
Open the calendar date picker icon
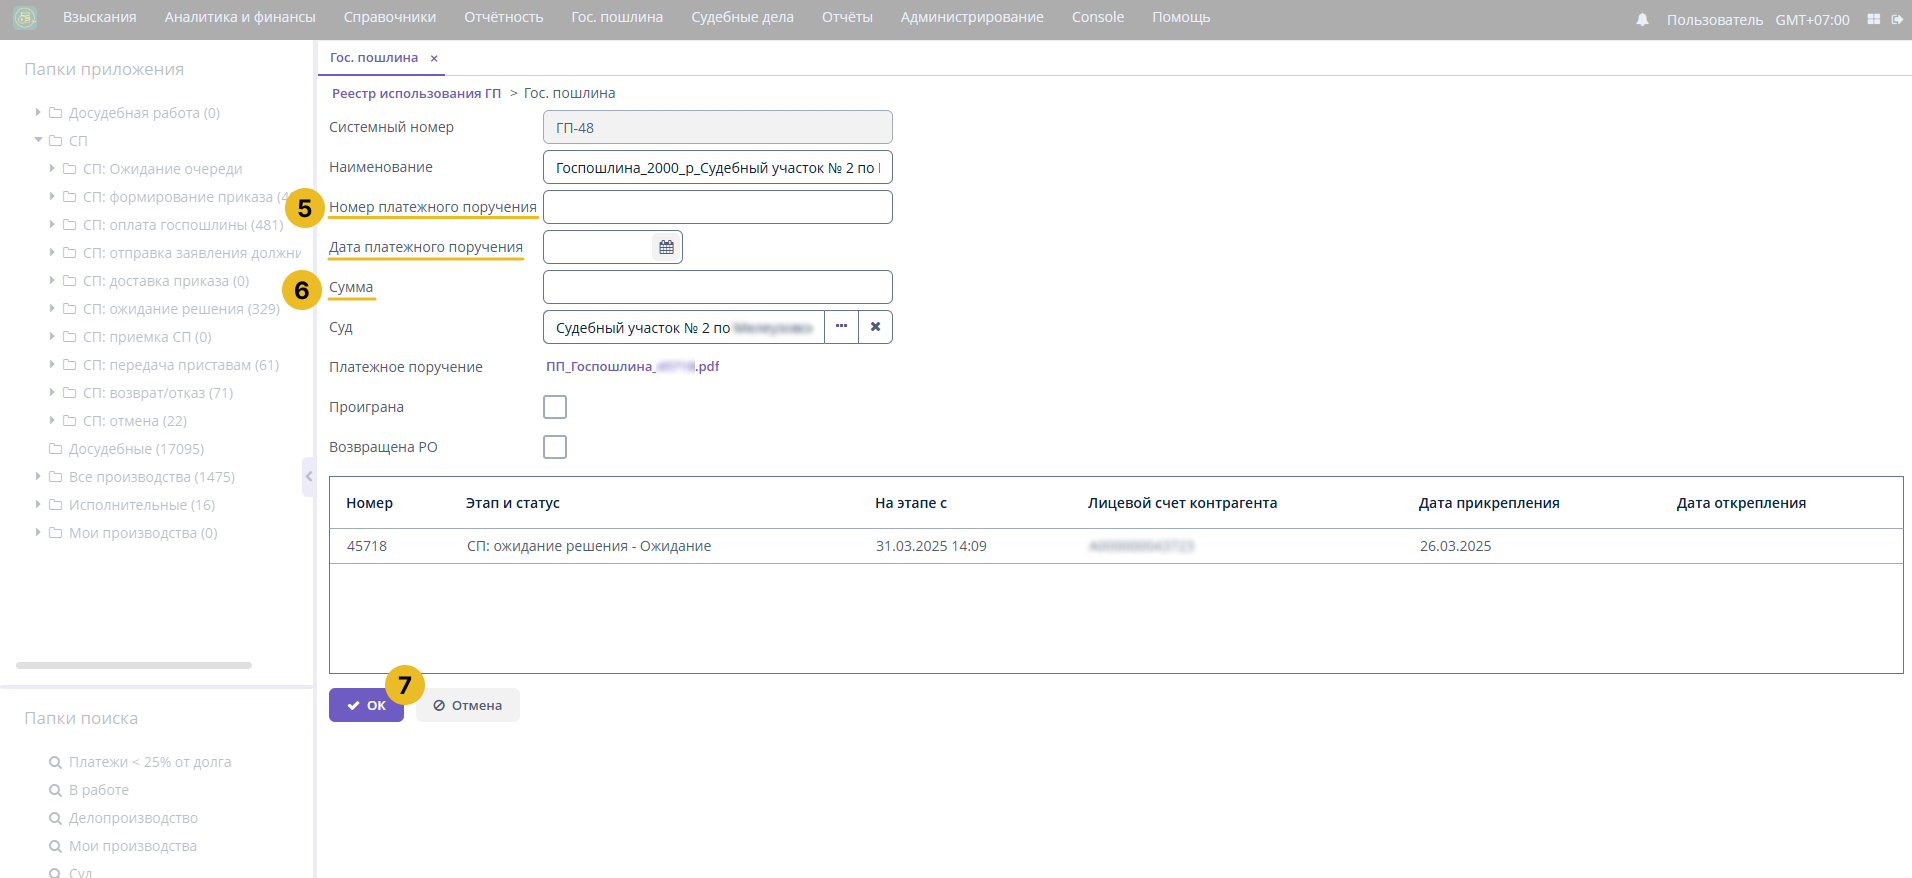click(666, 247)
